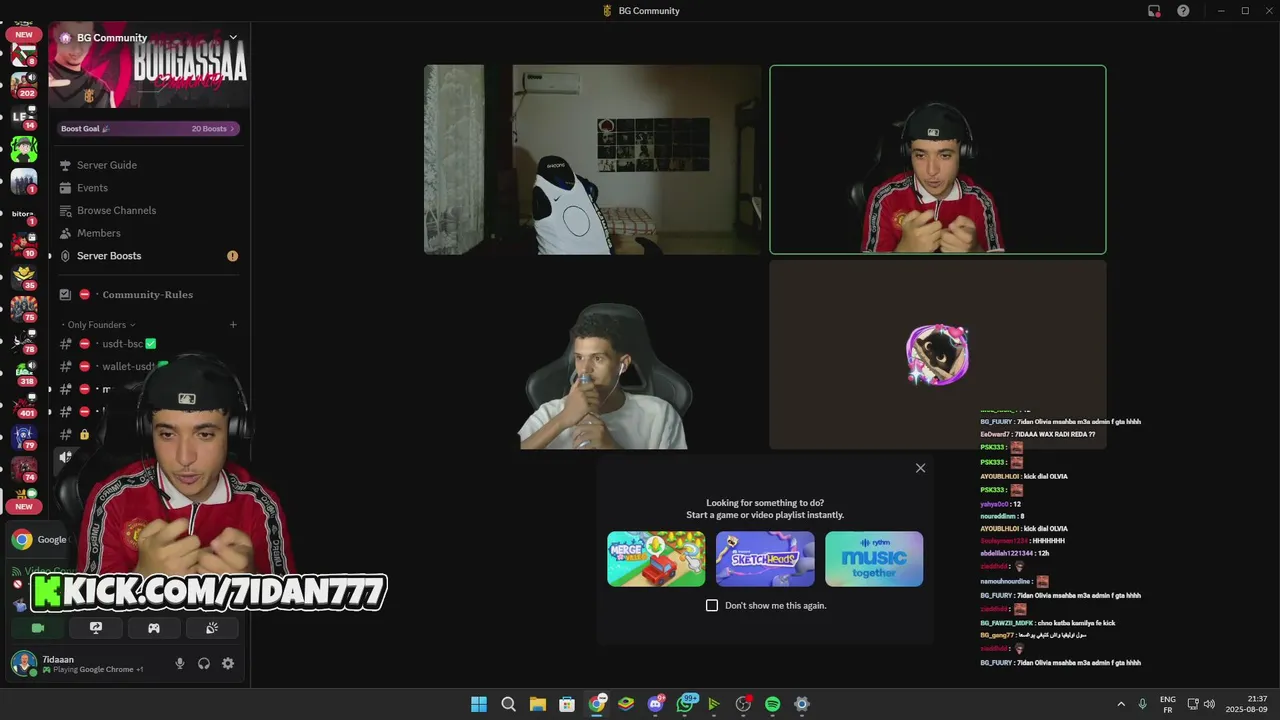Open Browse Channels

pyautogui.click(x=116, y=211)
